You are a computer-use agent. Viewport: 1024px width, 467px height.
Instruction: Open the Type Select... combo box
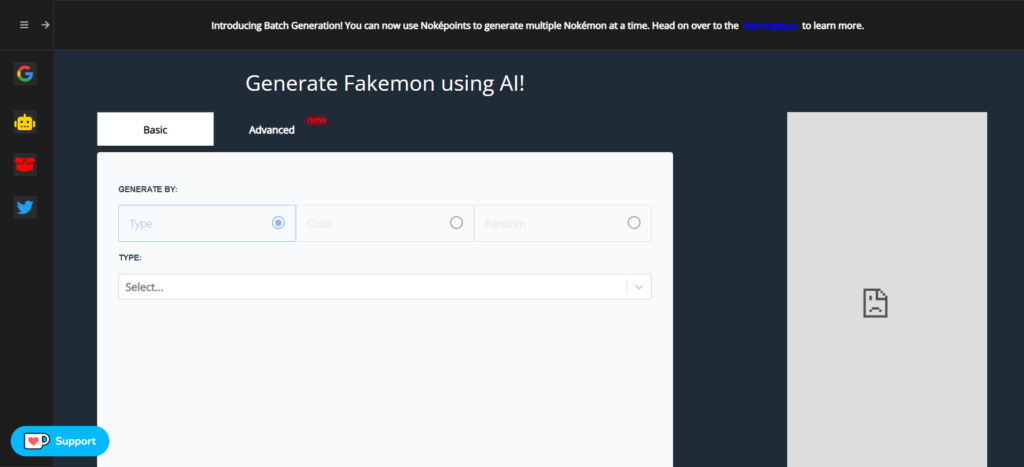tap(370, 287)
